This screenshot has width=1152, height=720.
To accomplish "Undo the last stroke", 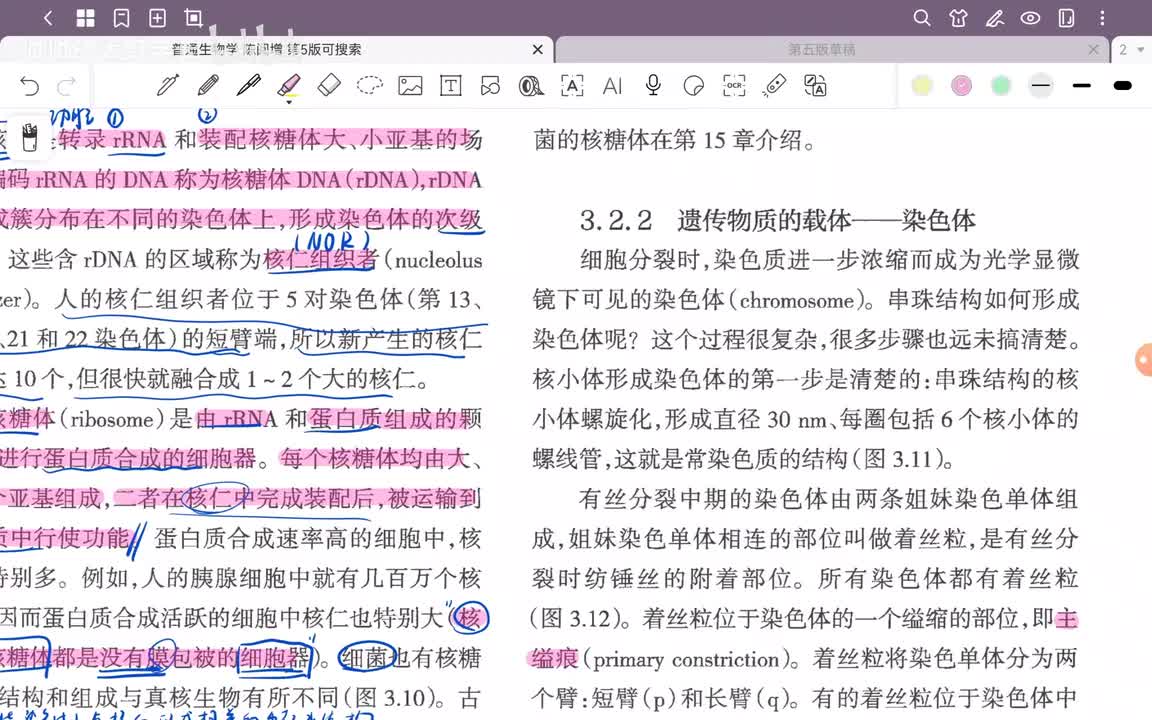I will coord(29,86).
